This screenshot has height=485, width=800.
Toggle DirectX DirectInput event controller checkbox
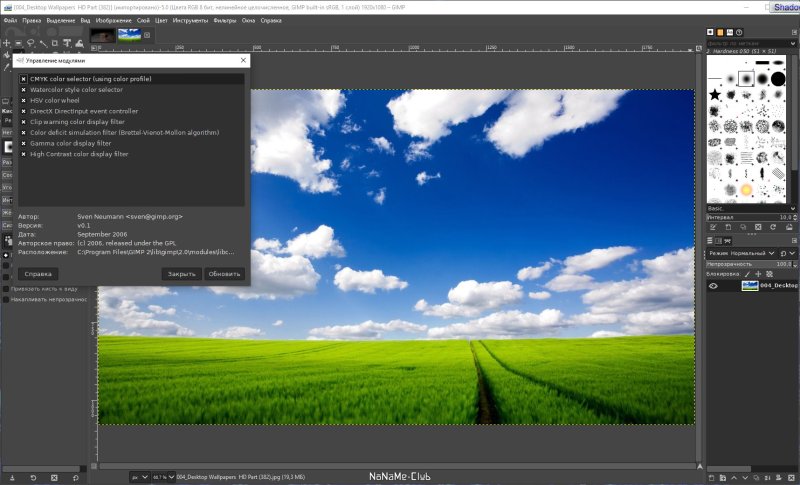(x=23, y=111)
